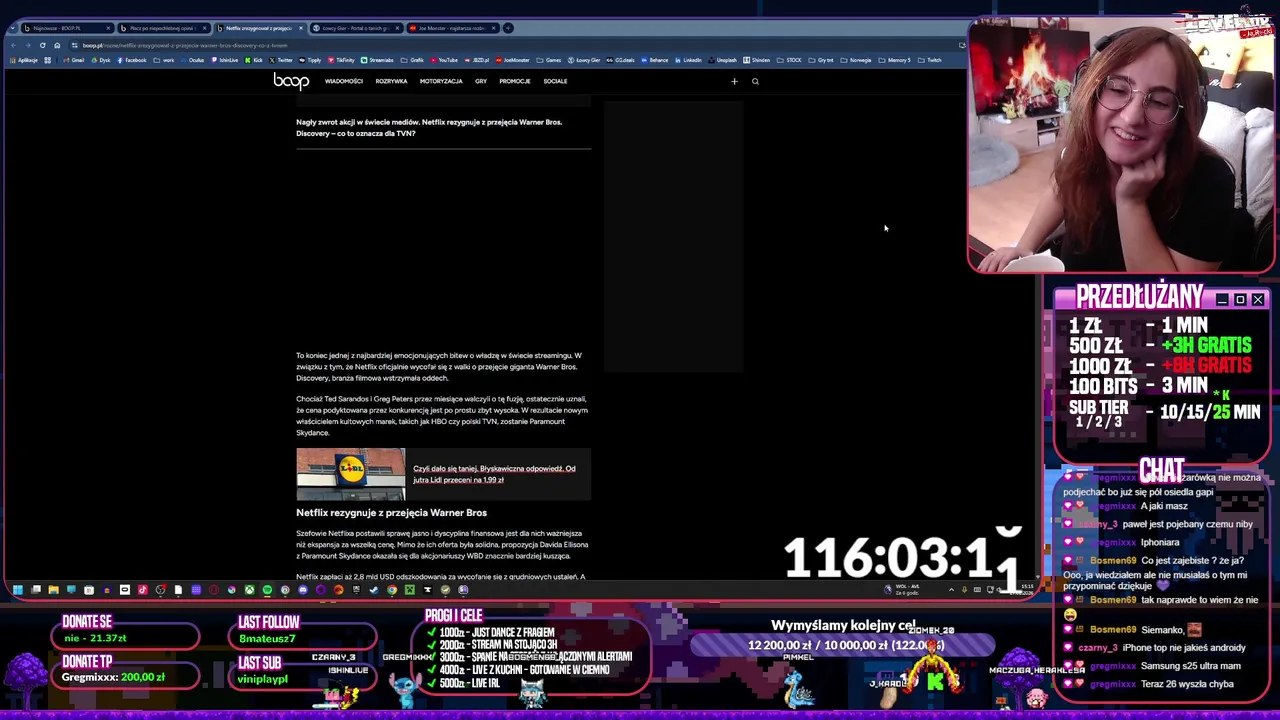Viewport: 1280px width, 720px height.
Task: Open MOTORYZACJA menu on boop
Action: (x=441, y=81)
